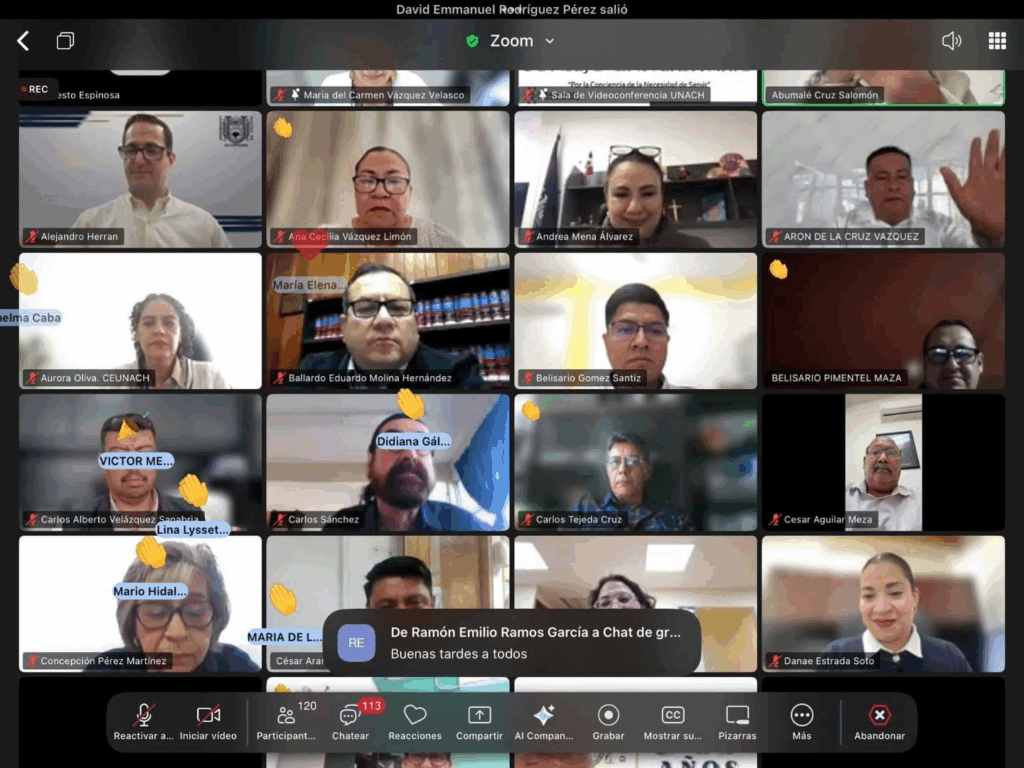Open the Ramón Emilio Ramos García chat notification
Viewport: 1024px width, 768px height.
[511, 642]
